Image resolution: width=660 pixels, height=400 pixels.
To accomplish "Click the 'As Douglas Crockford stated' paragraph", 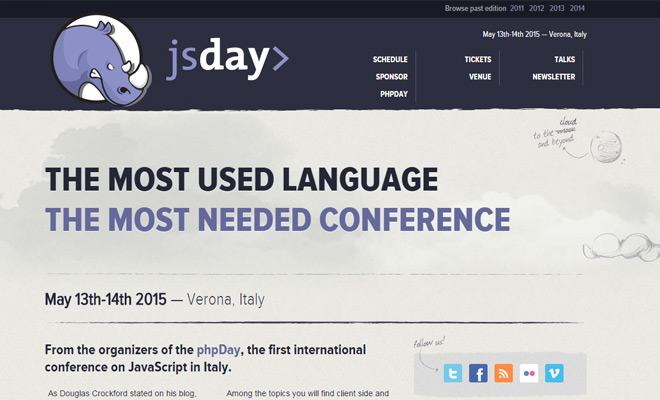I will [x=122, y=394].
